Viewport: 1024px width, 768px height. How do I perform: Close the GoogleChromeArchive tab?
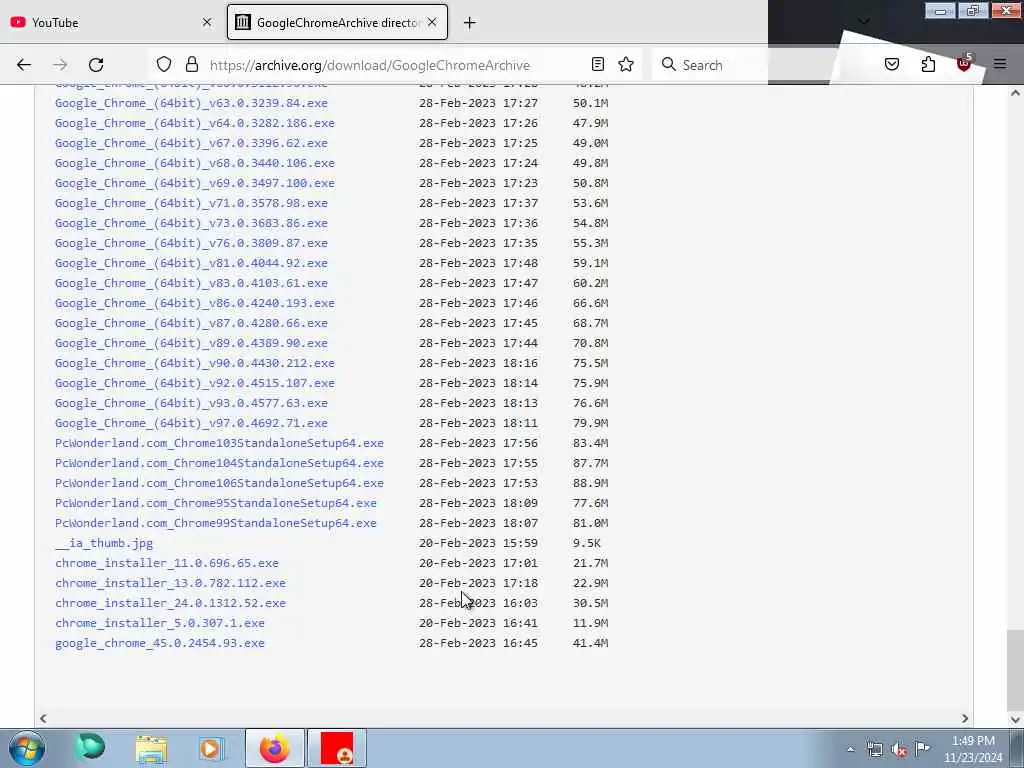click(x=432, y=22)
